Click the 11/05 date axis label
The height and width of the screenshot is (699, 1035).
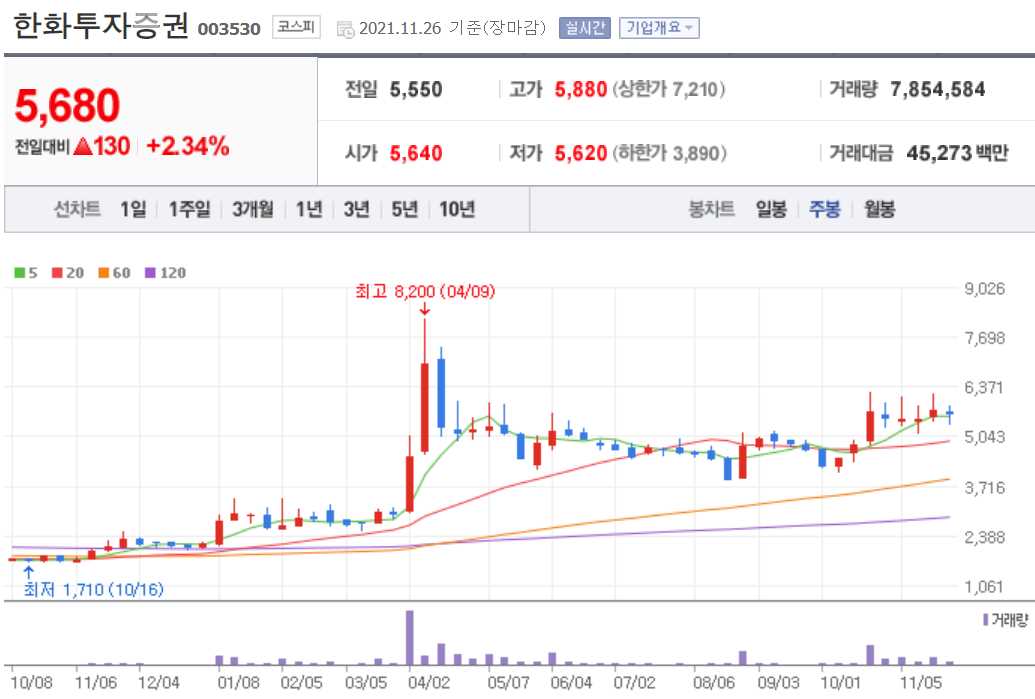coord(921,682)
